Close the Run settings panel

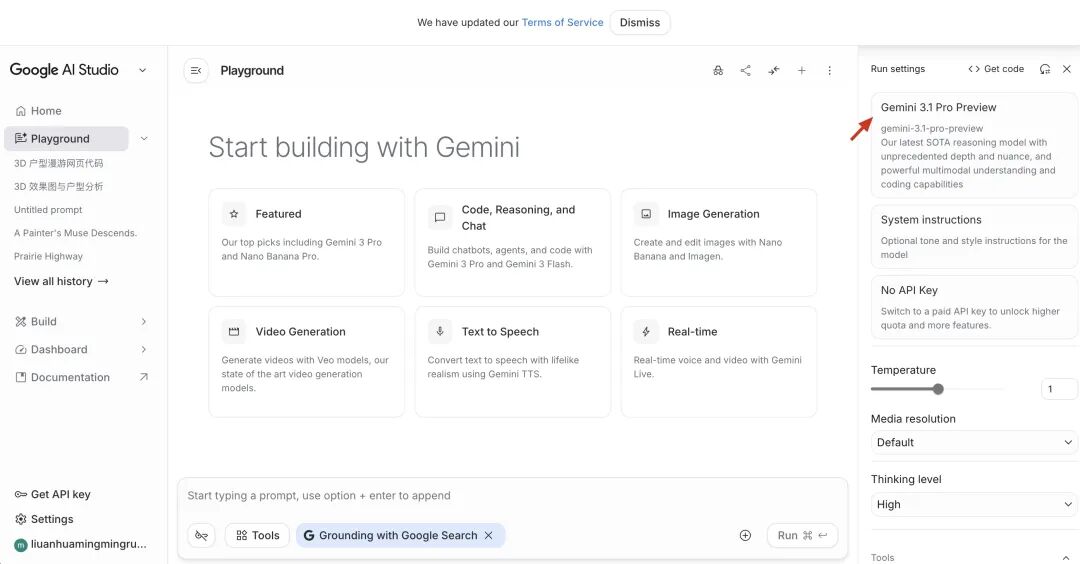pyautogui.click(x=1066, y=69)
